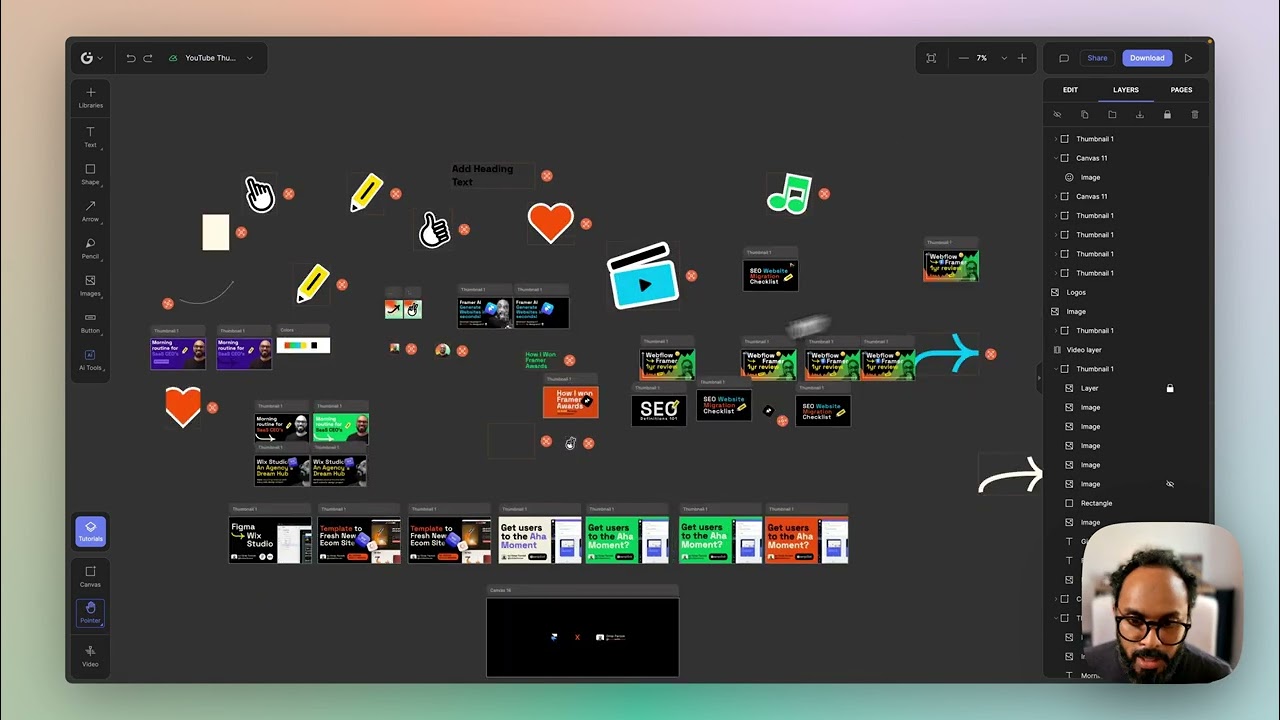
Task: Unlock the locked Layer row
Action: (1170, 388)
